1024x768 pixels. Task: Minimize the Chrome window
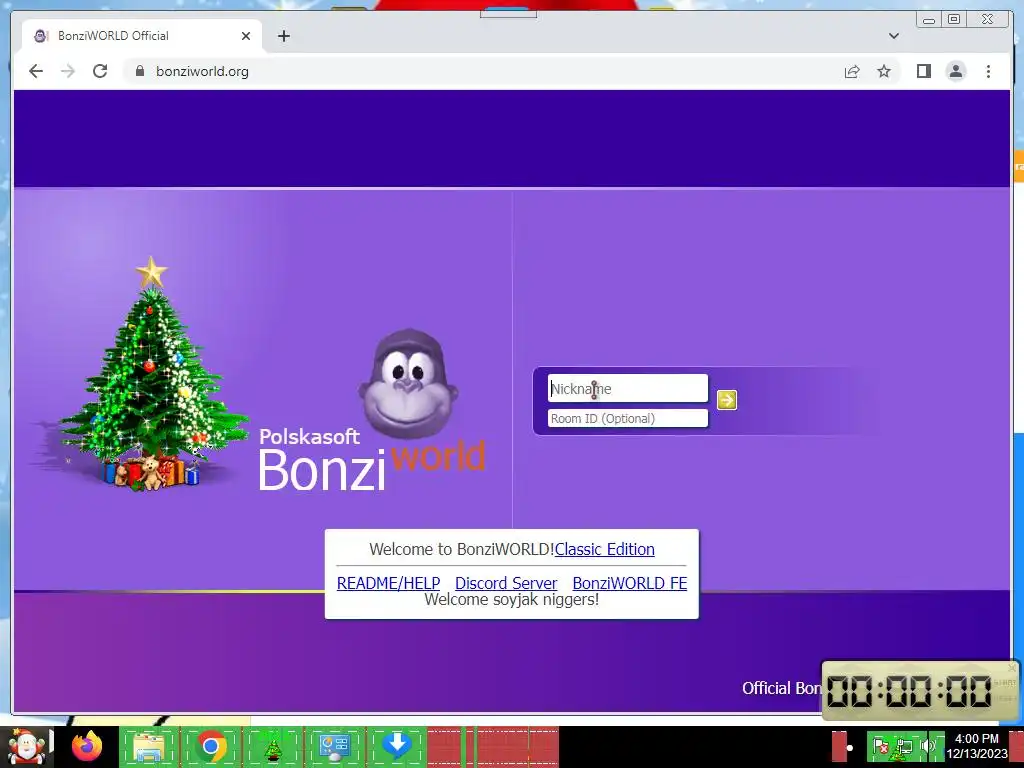point(929,20)
